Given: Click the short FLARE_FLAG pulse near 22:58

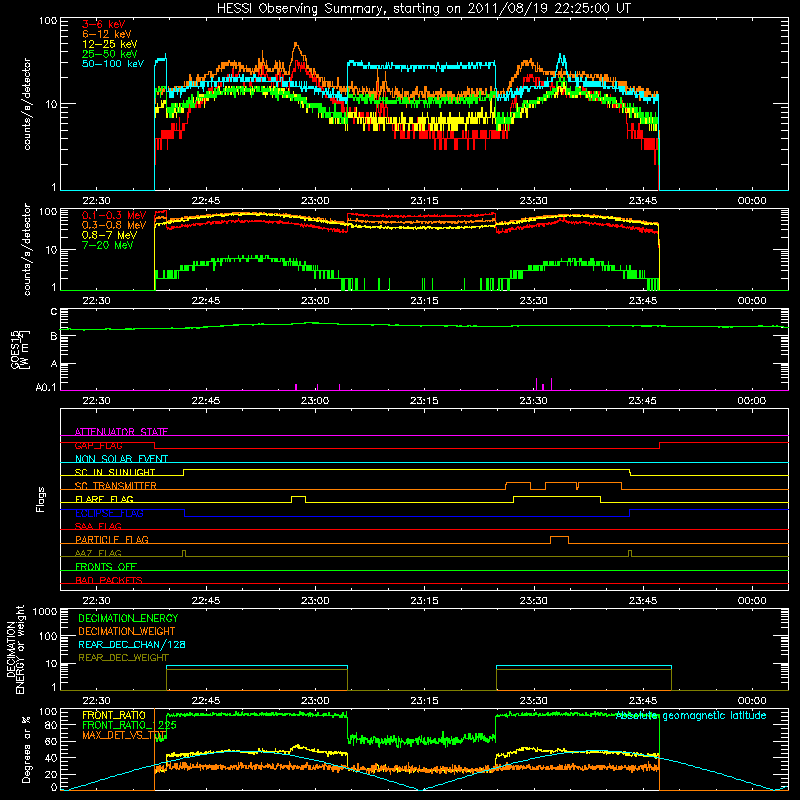Looking at the screenshot, I should pos(298,499).
